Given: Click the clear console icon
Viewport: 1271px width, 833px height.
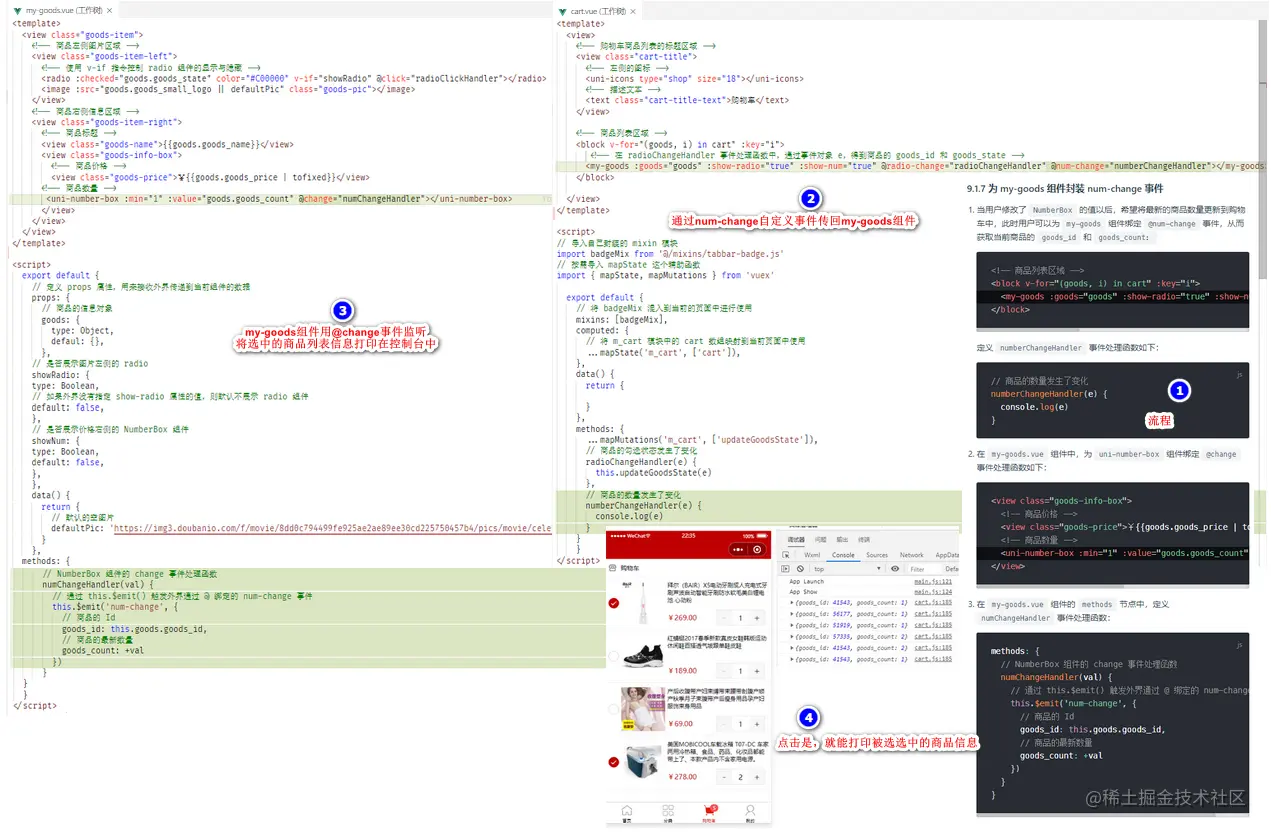Looking at the screenshot, I should coord(800,569).
